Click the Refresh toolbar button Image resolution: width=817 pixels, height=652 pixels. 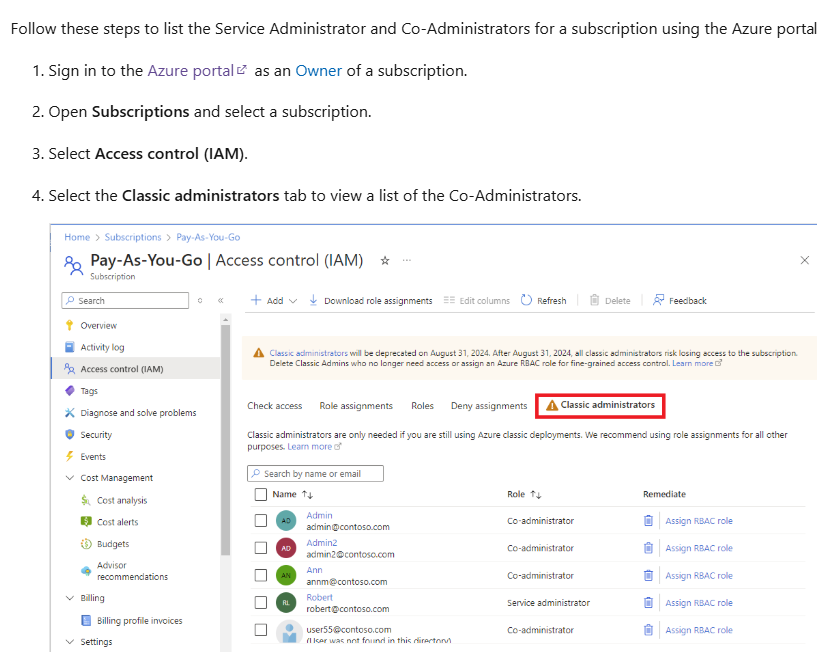[543, 301]
